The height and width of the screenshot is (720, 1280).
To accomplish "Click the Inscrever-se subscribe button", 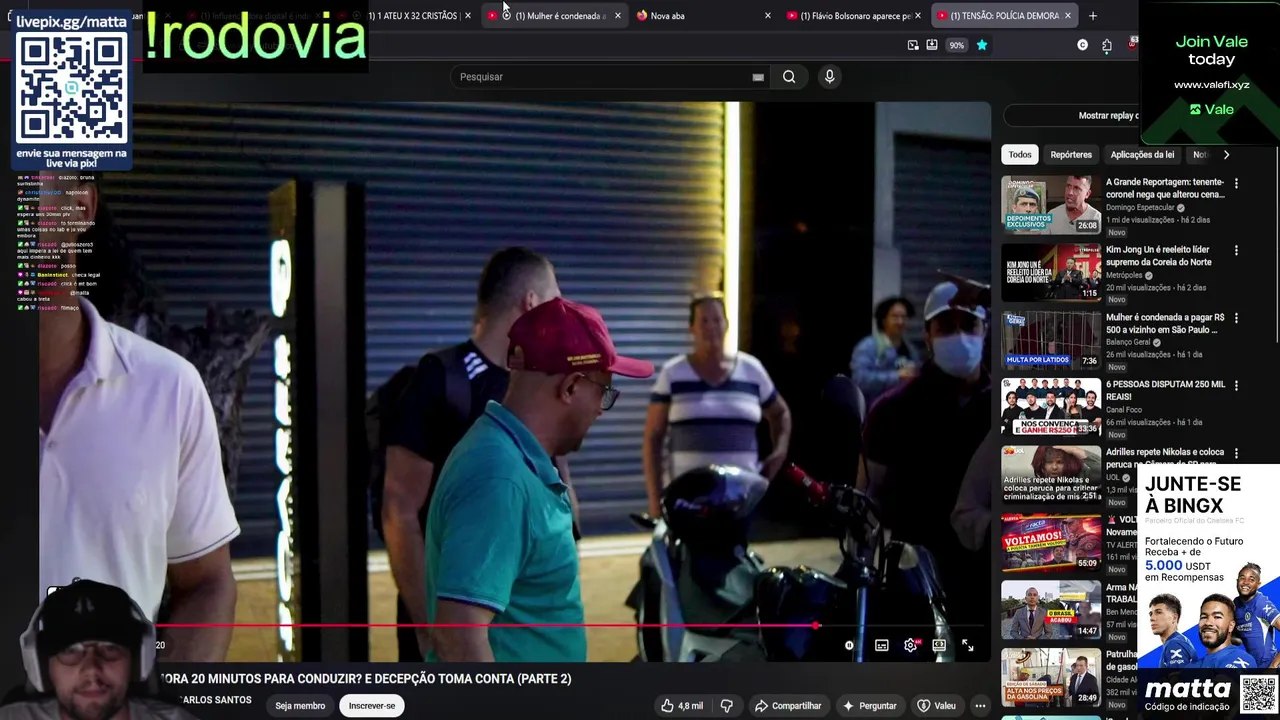I will pyautogui.click(x=372, y=706).
